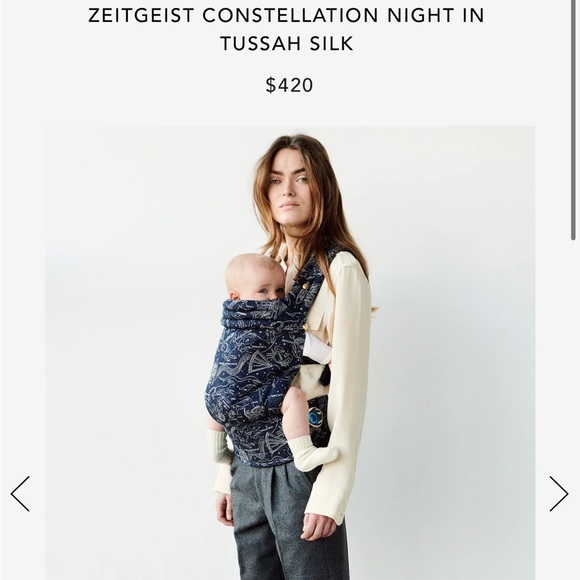Click the lower gold button on strap
The image size is (580, 580).
[306, 327]
